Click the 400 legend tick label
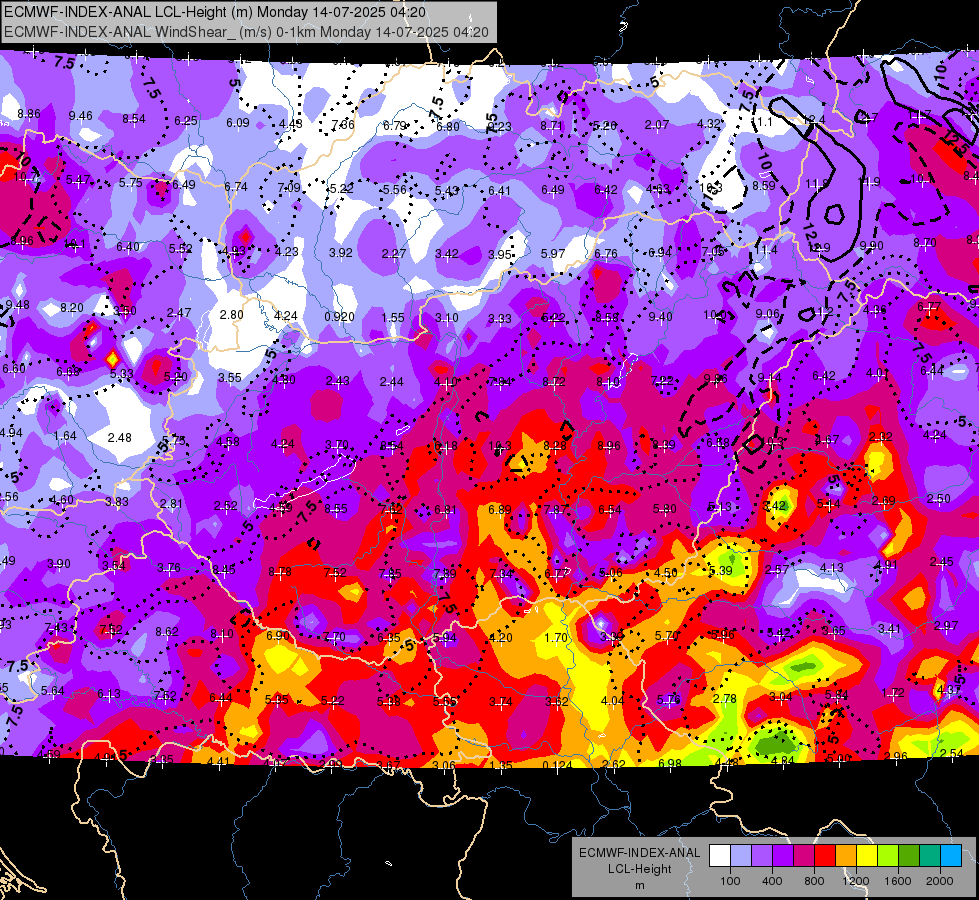Image resolution: width=979 pixels, height=900 pixels. click(772, 881)
